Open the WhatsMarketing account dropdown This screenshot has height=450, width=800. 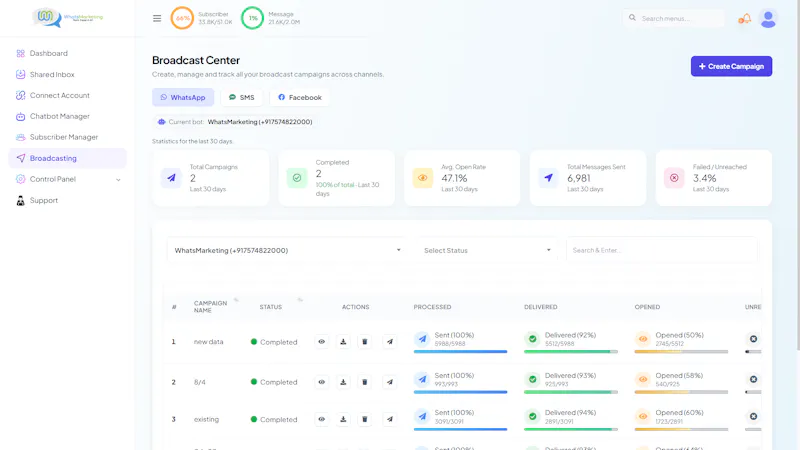tap(286, 251)
